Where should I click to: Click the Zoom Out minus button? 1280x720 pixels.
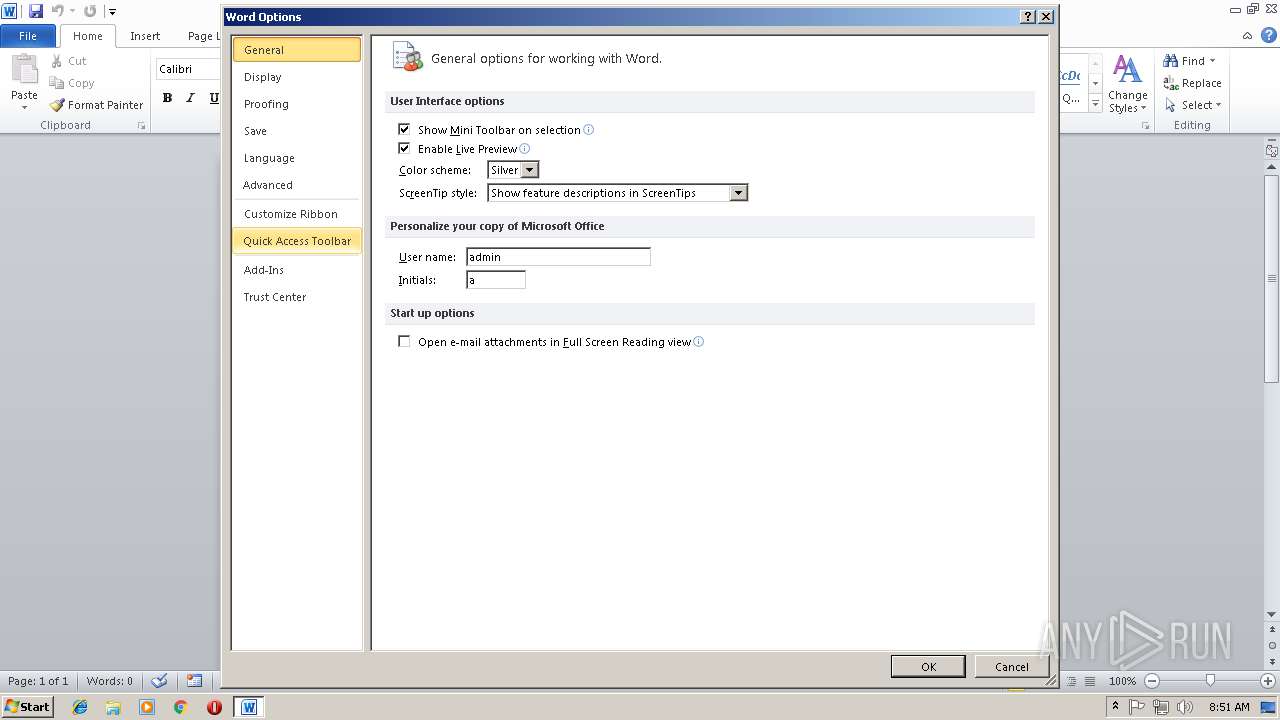point(1151,681)
